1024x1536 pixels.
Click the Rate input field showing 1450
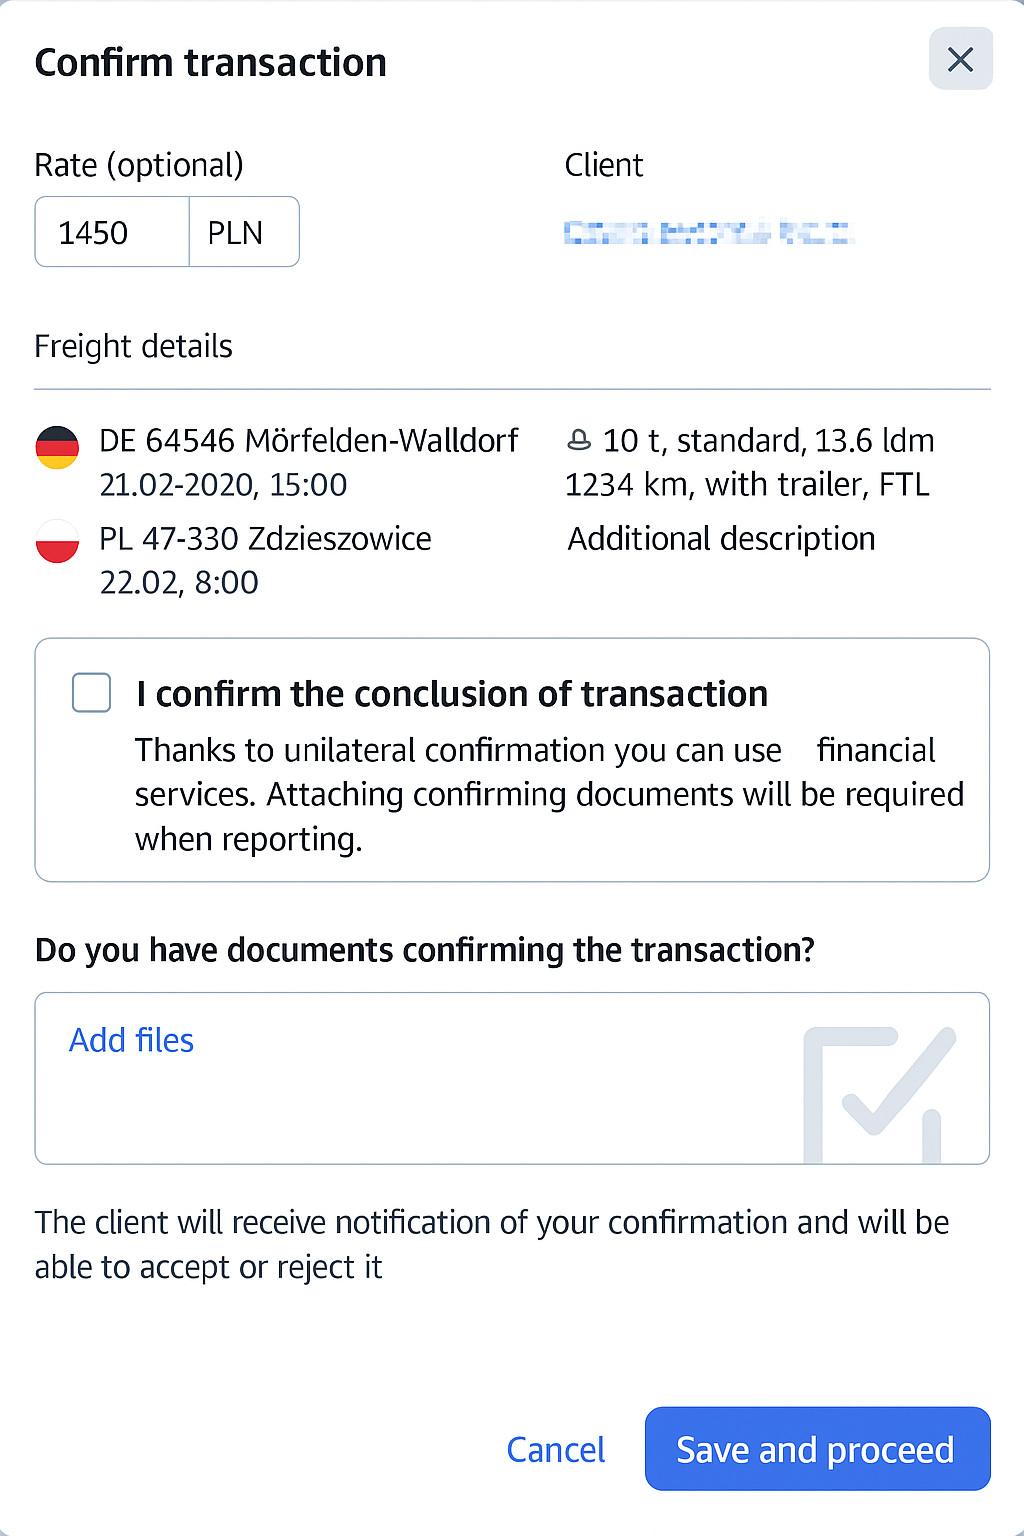112,233
